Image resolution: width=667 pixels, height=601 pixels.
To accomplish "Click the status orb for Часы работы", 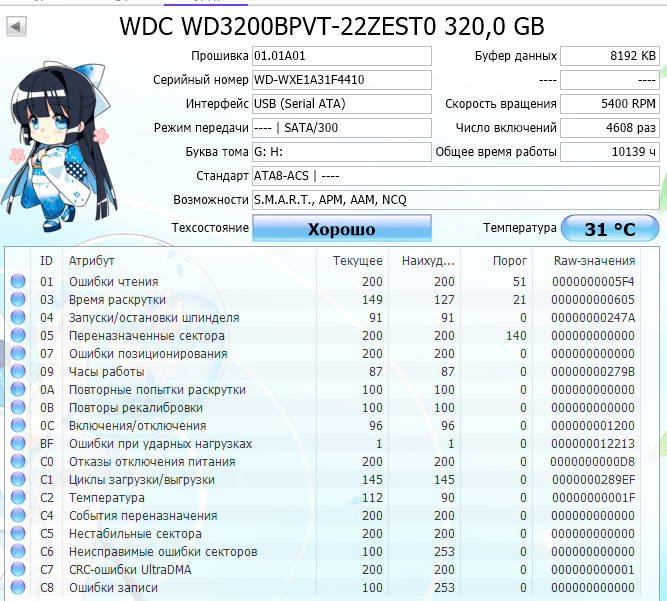I will click(x=18, y=371).
